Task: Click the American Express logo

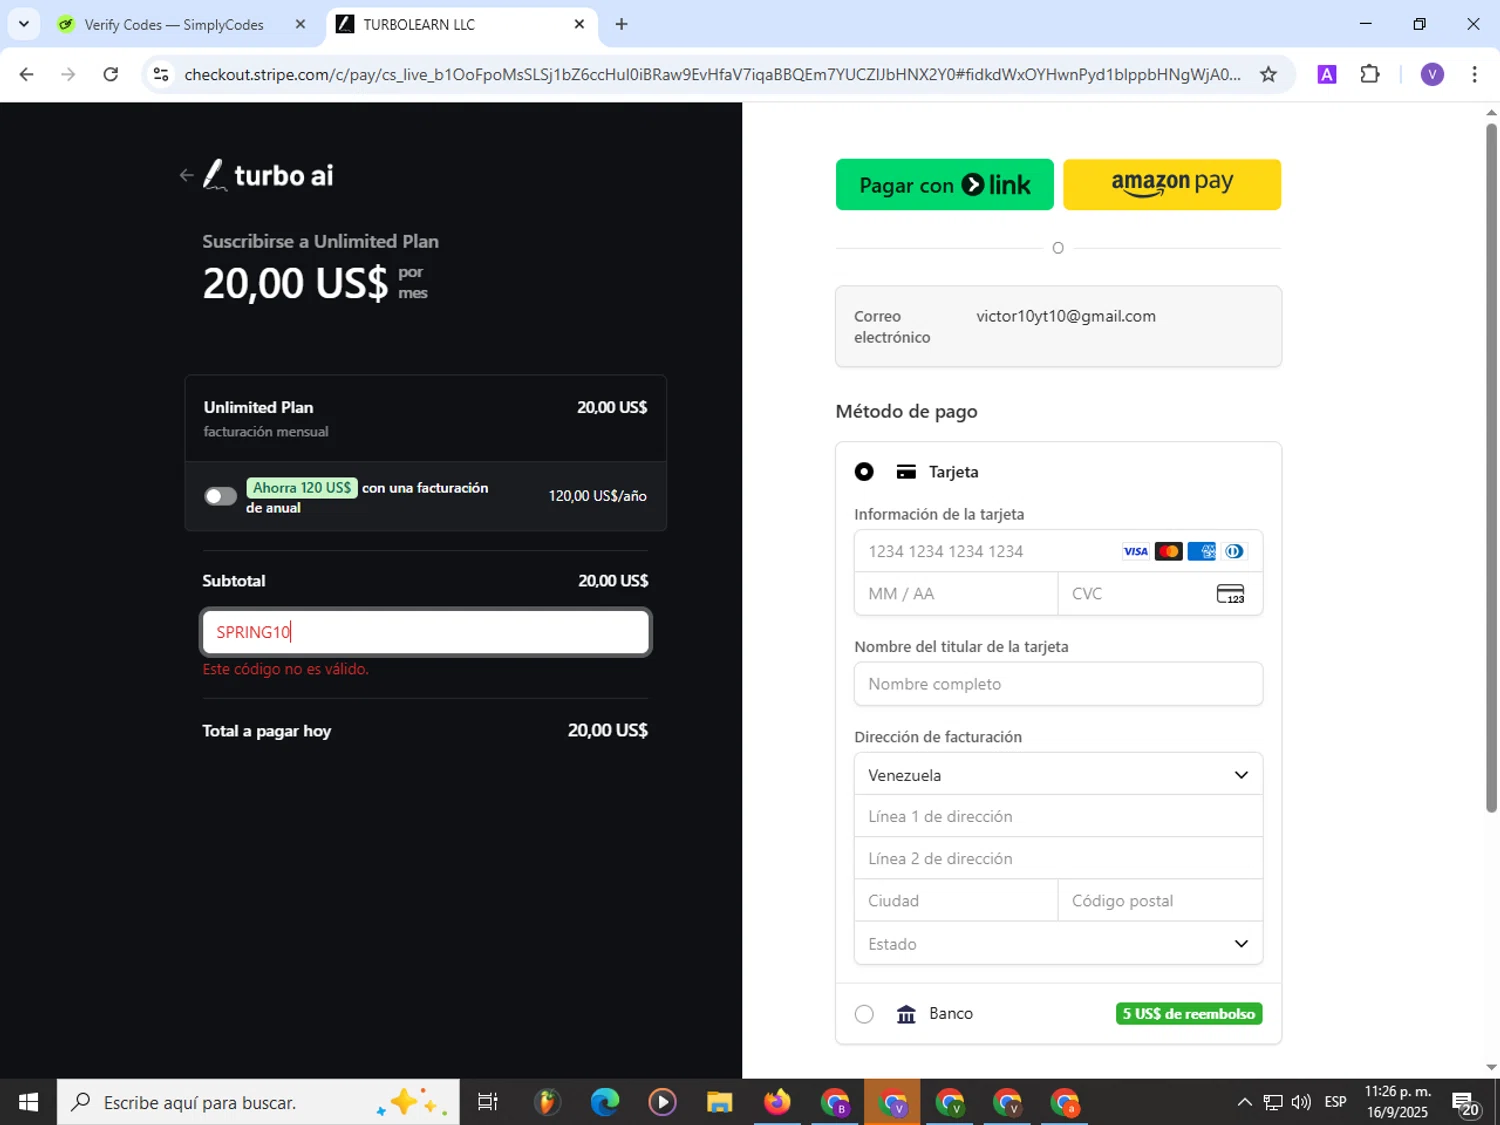Action: pos(1201,552)
